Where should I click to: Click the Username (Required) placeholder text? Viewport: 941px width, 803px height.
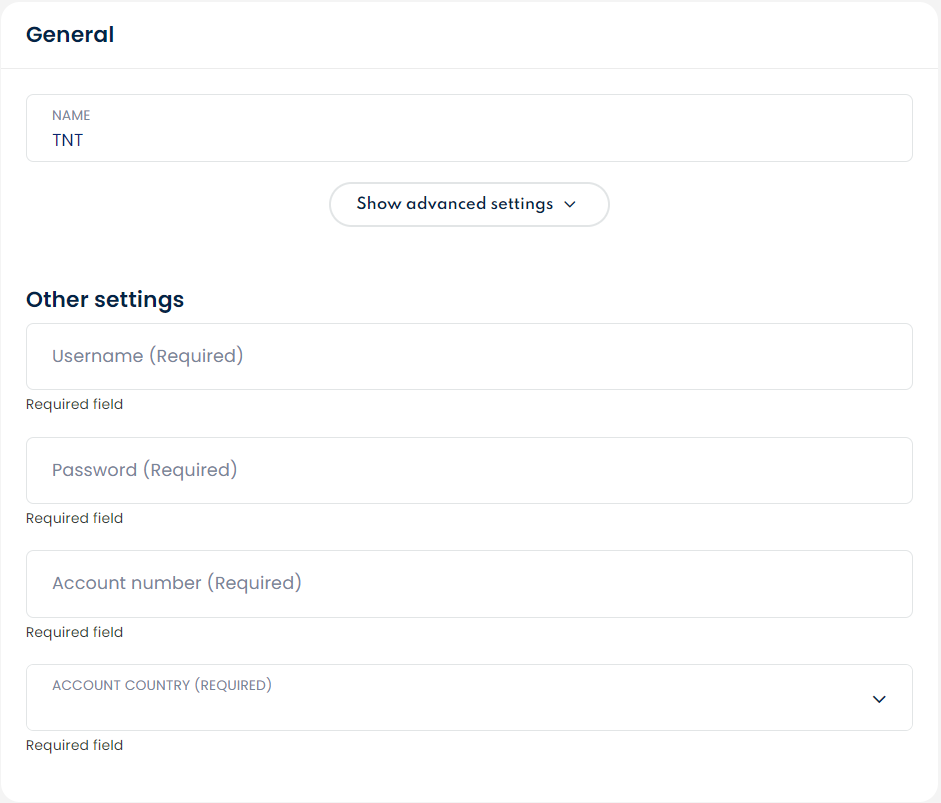[x=148, y=356]
